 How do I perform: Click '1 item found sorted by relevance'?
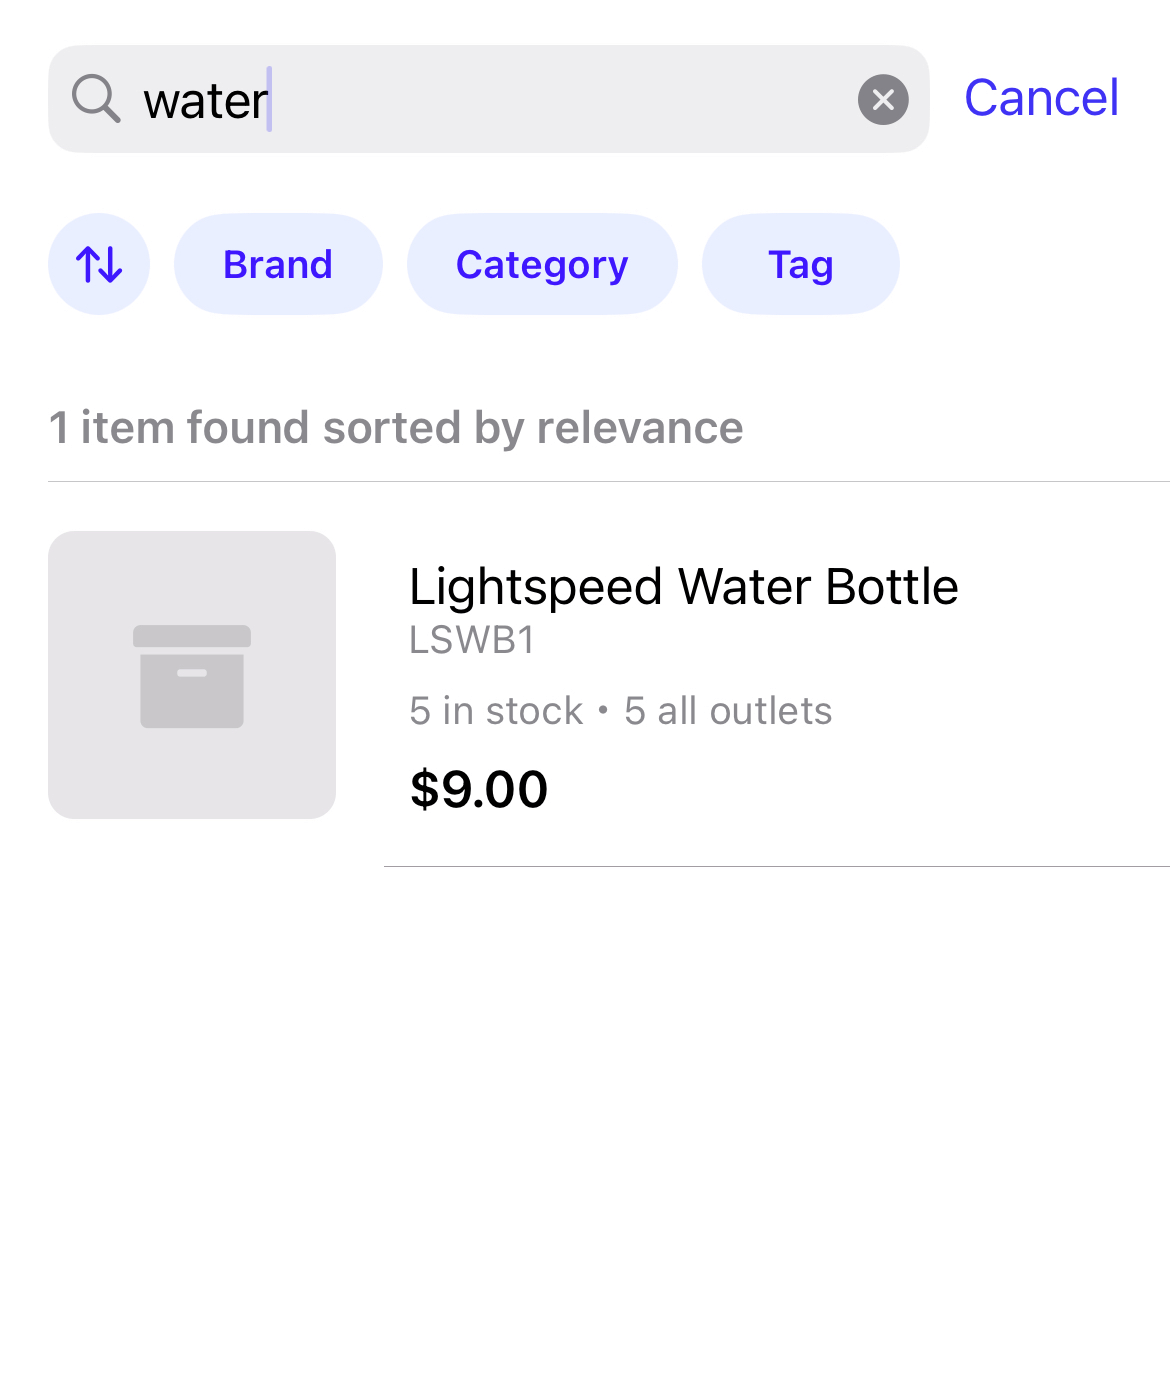point(396,428)
